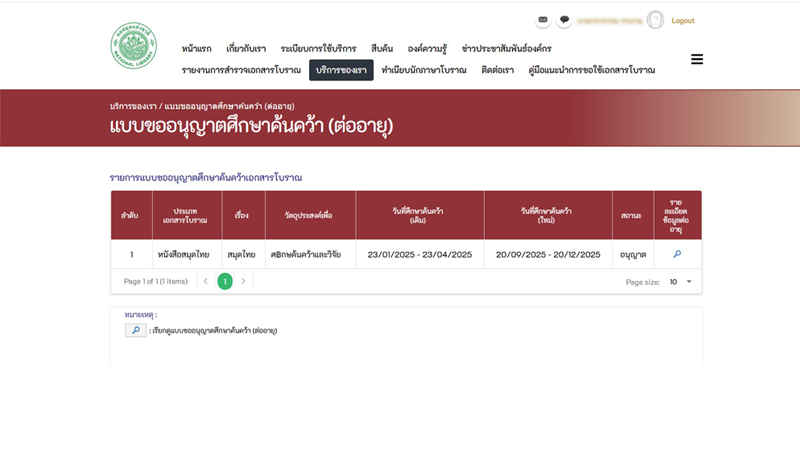Open the hamburger menu icon
Screen dimensions: 800x450
697,59
